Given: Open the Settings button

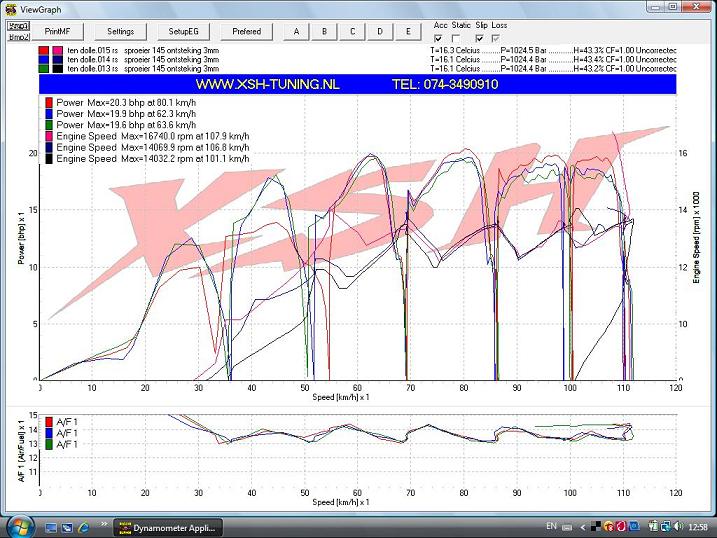Looking at the screenshot, I should pos(121,32).
